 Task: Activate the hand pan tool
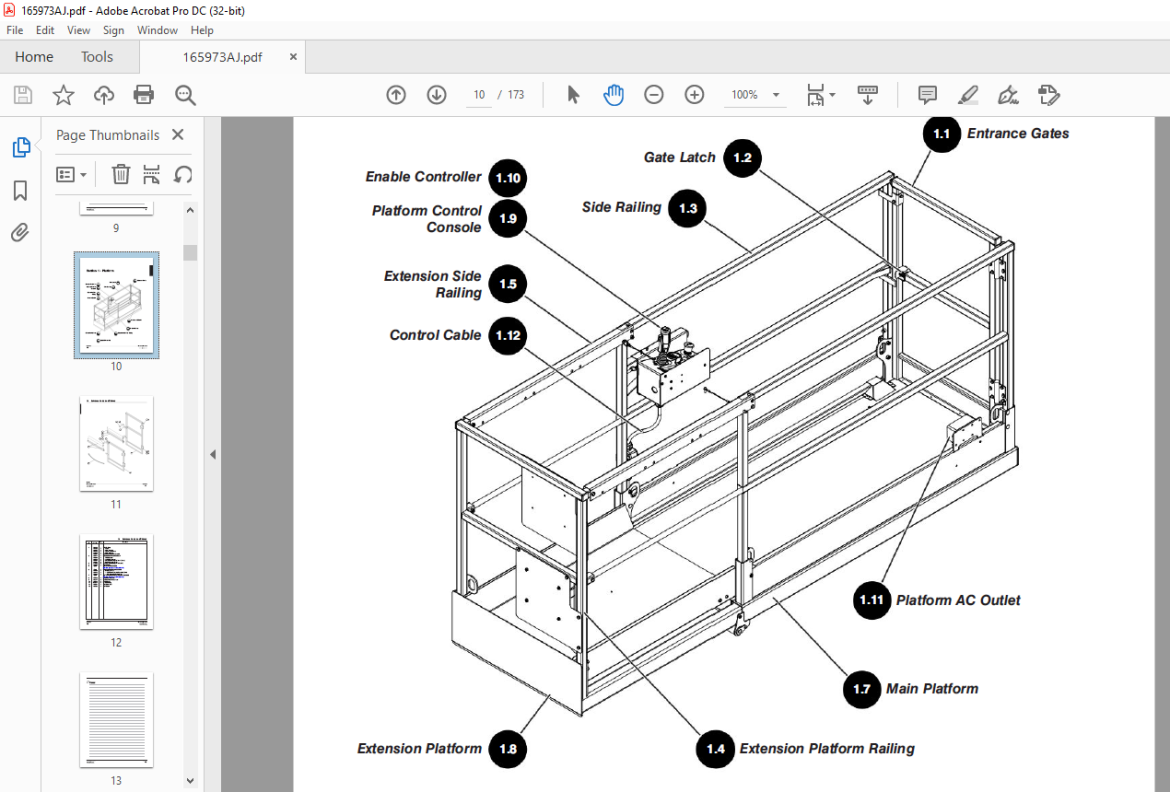[613, 95]
